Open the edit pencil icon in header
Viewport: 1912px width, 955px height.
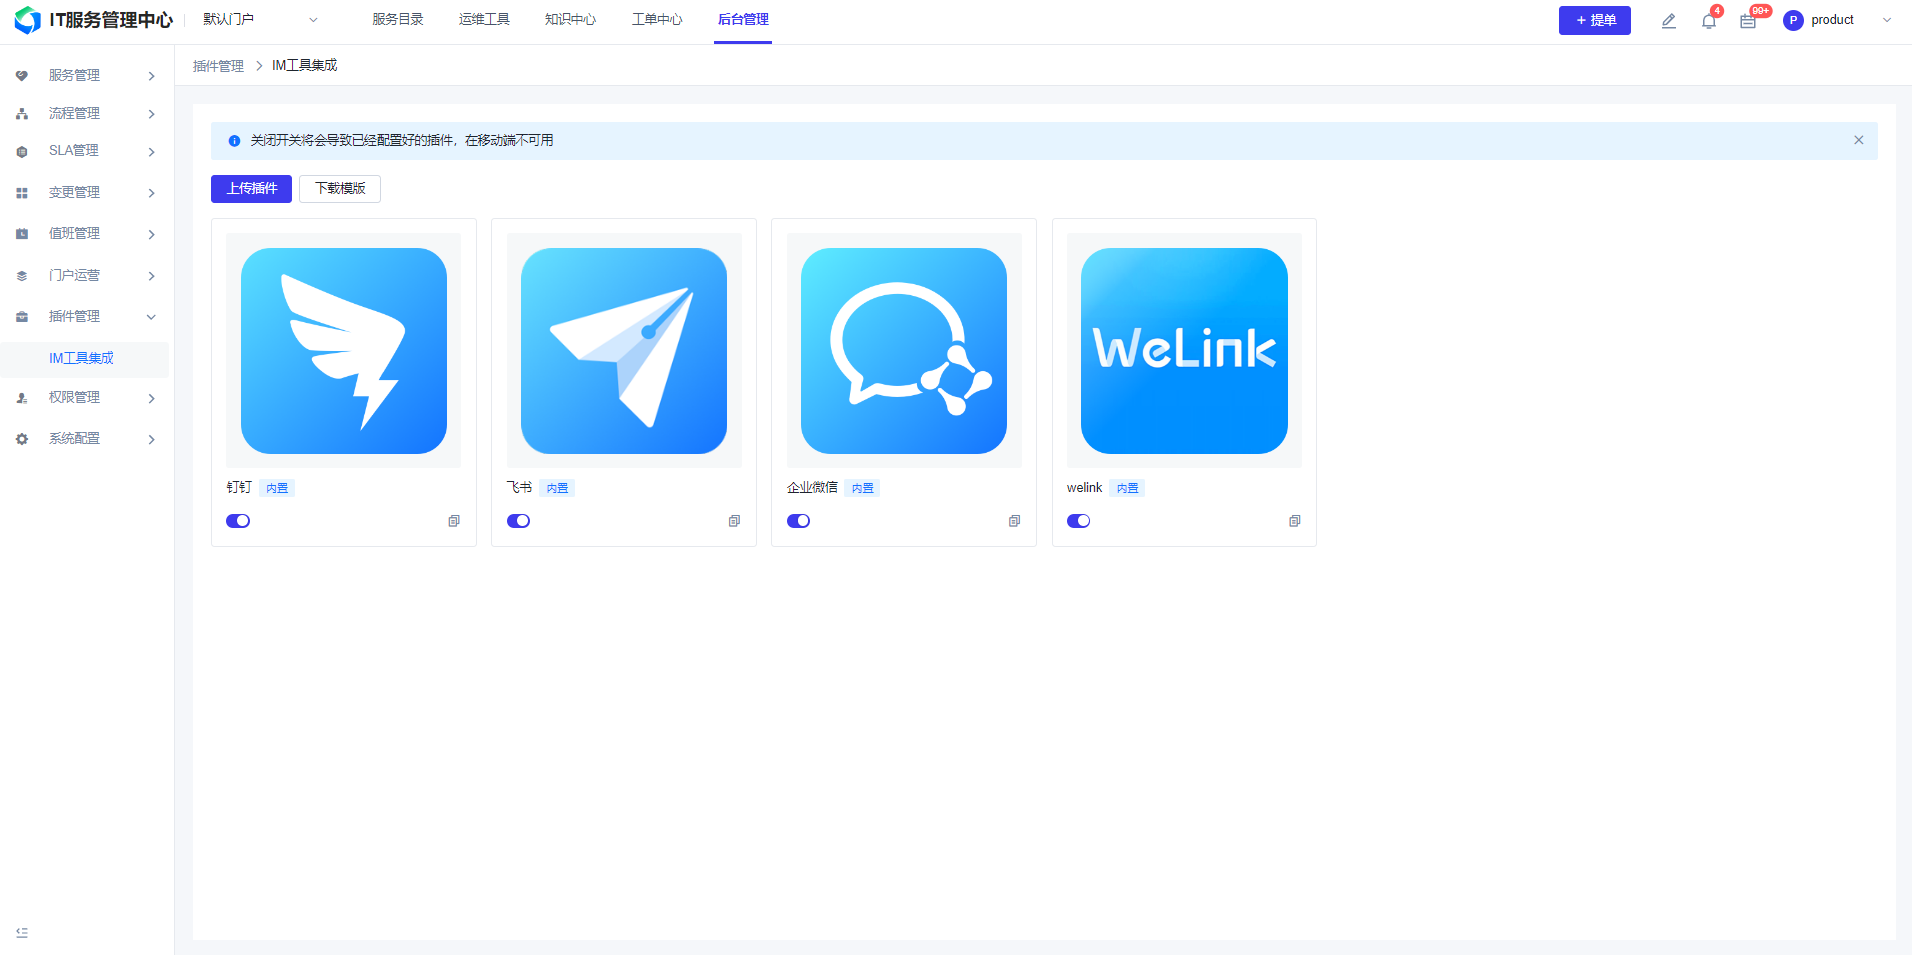pos(1668,21)
